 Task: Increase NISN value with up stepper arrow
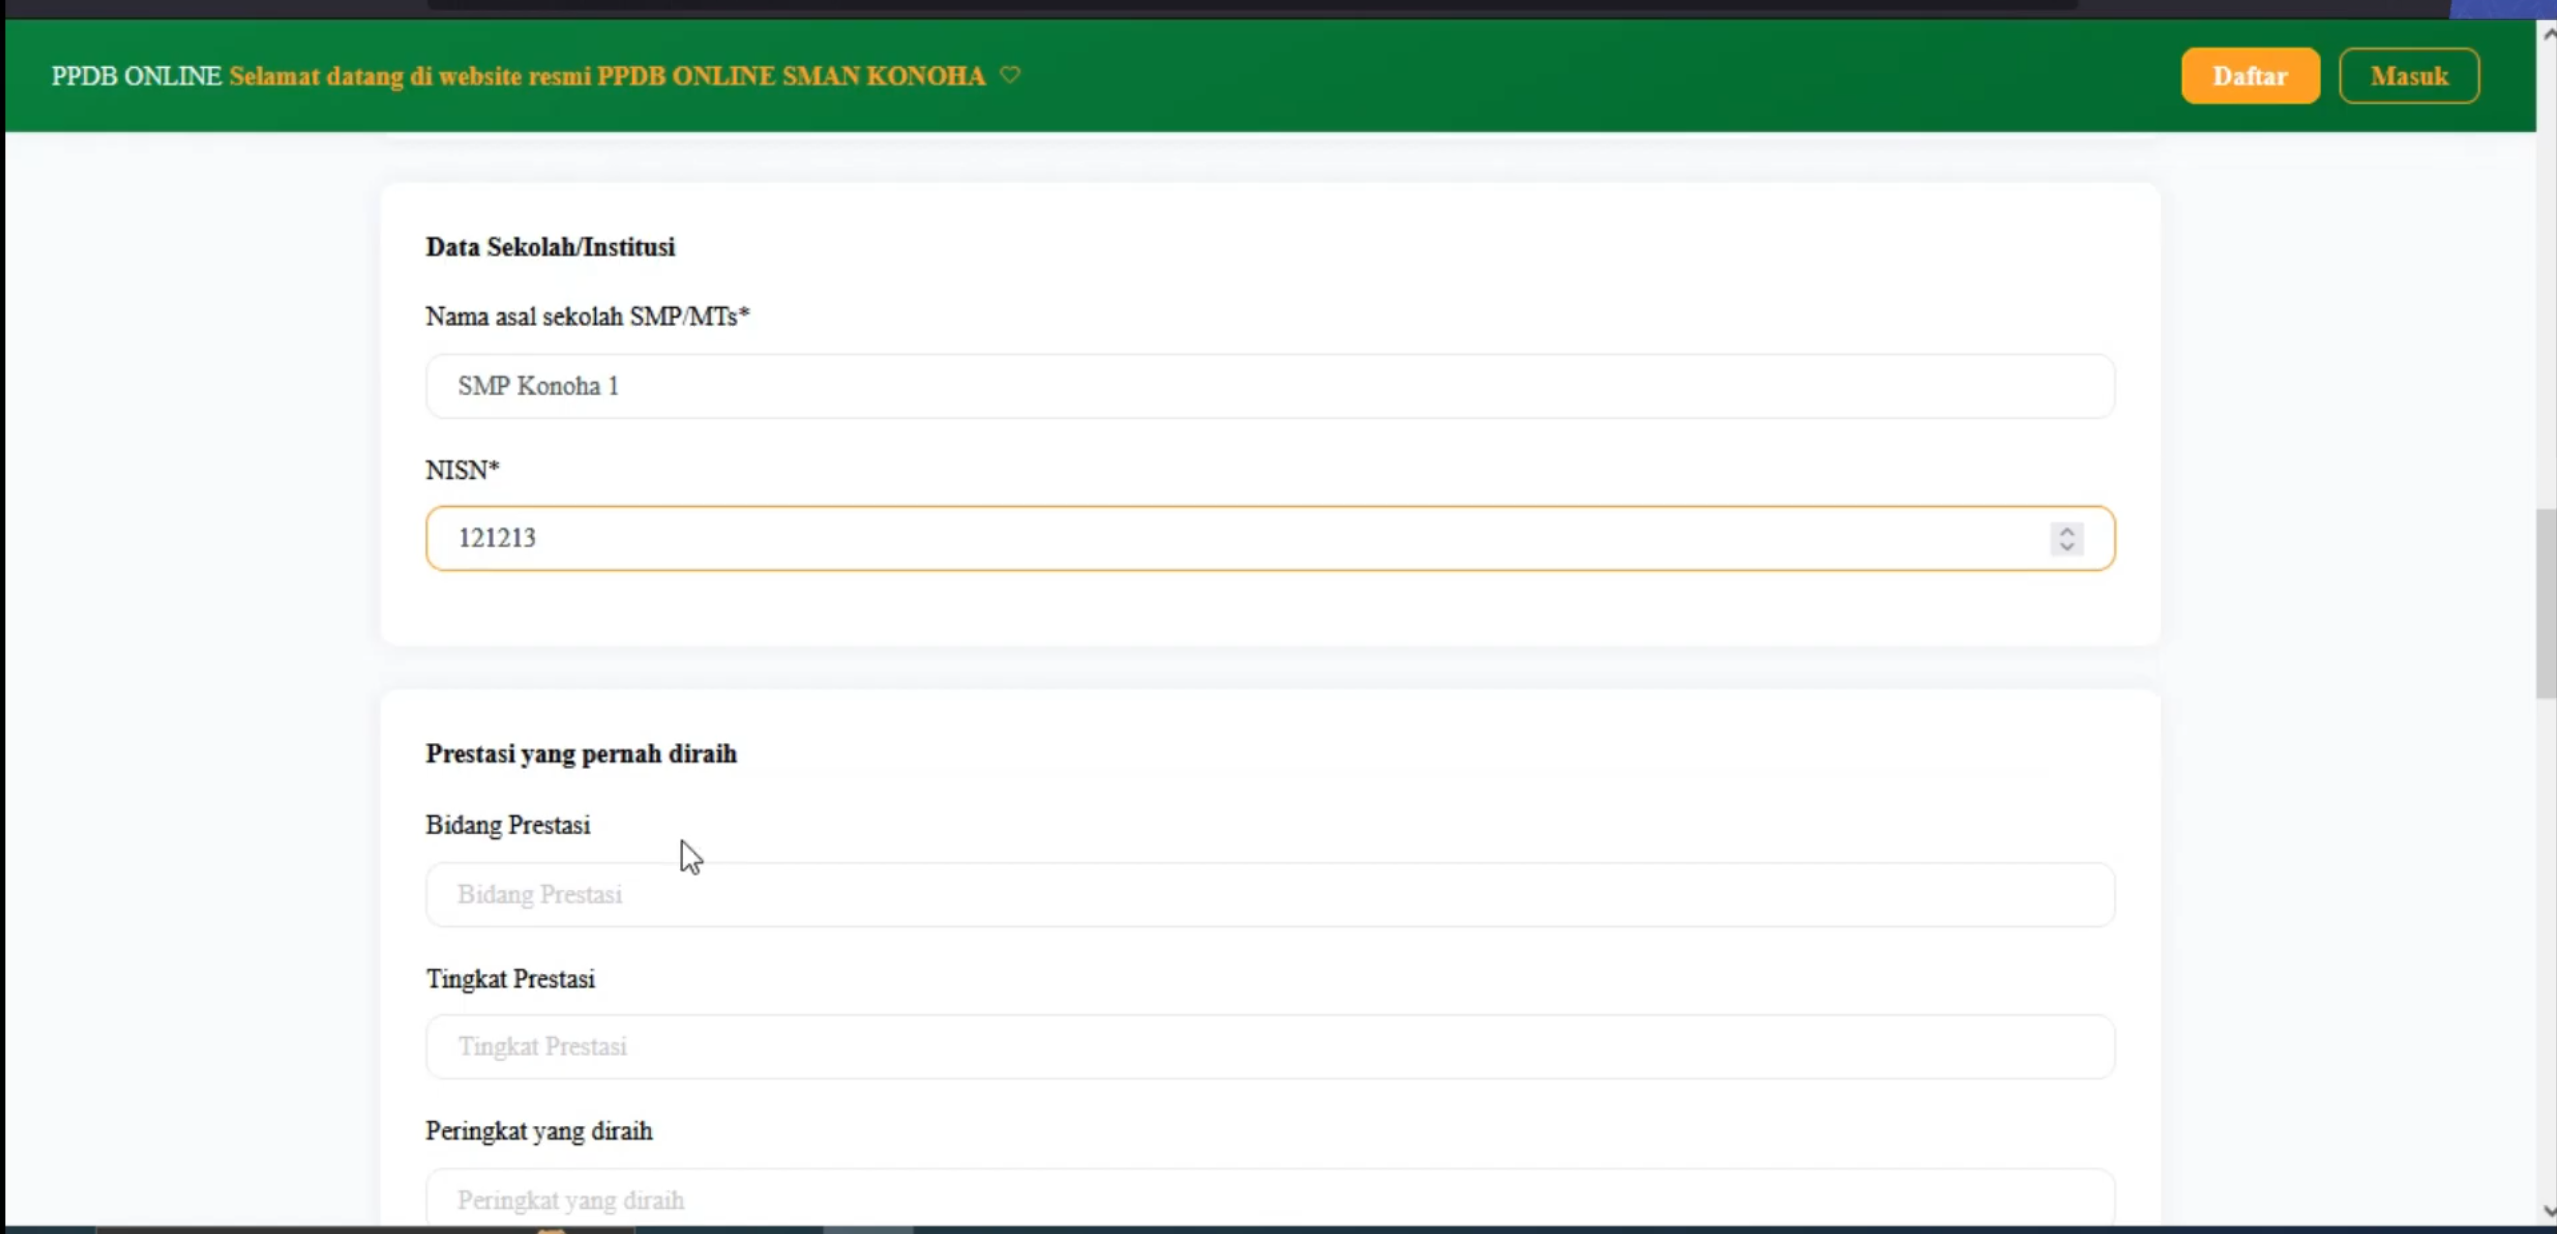tap(2066, 530)
